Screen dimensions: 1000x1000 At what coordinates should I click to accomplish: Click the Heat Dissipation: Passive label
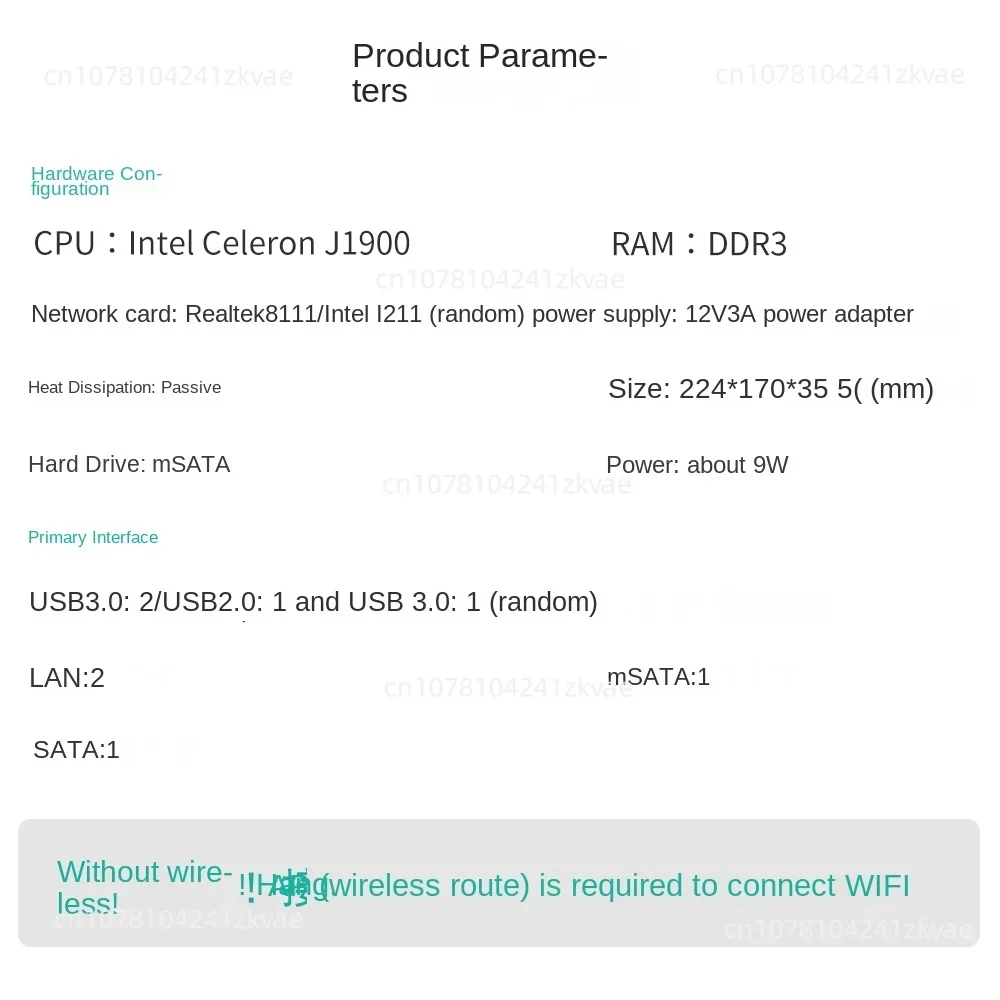pos(124,387)
